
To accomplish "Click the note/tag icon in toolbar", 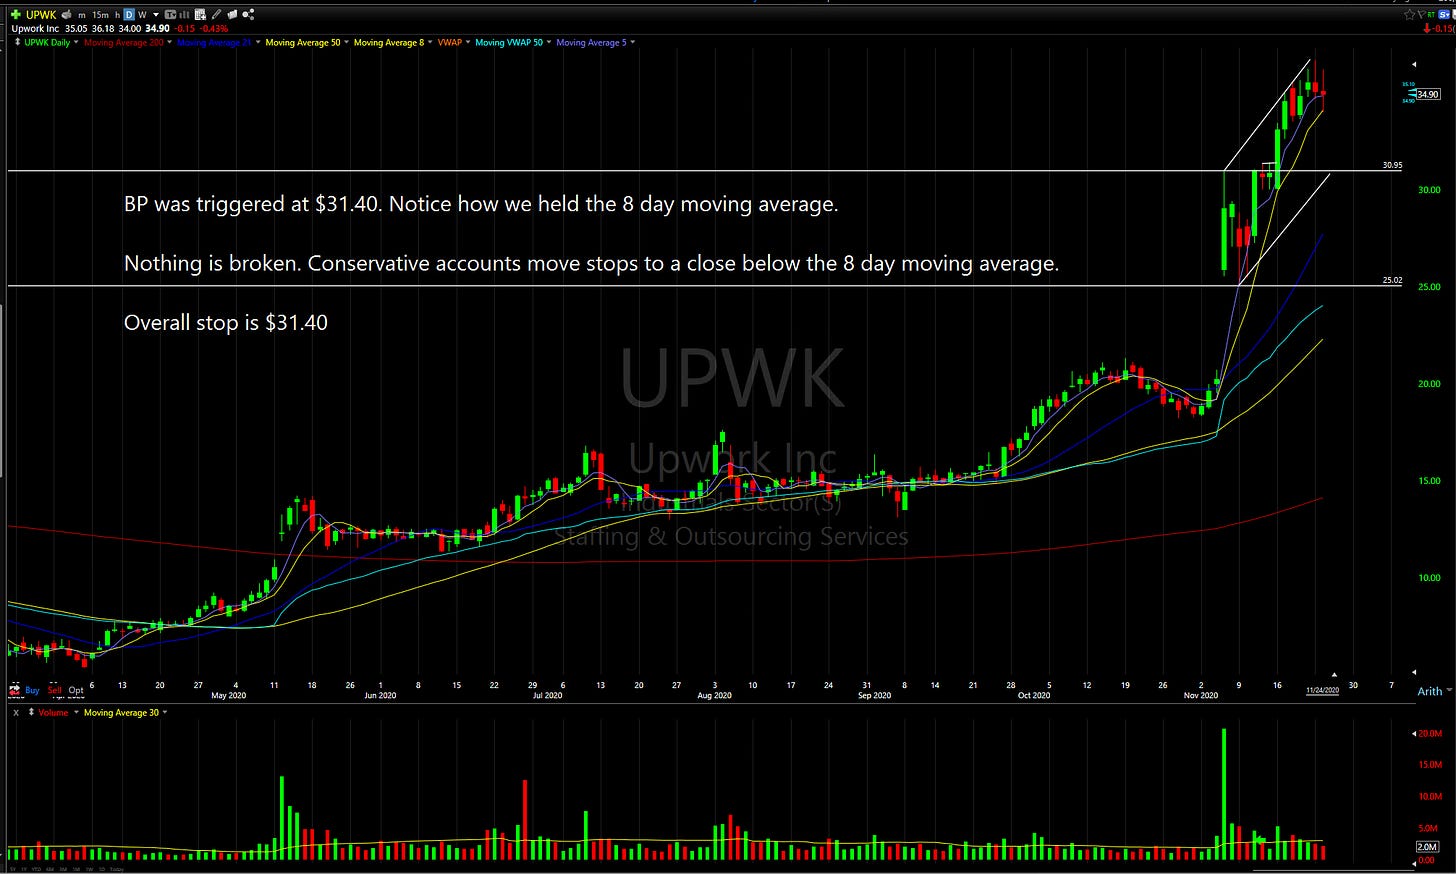I will [x=232, y=14].
